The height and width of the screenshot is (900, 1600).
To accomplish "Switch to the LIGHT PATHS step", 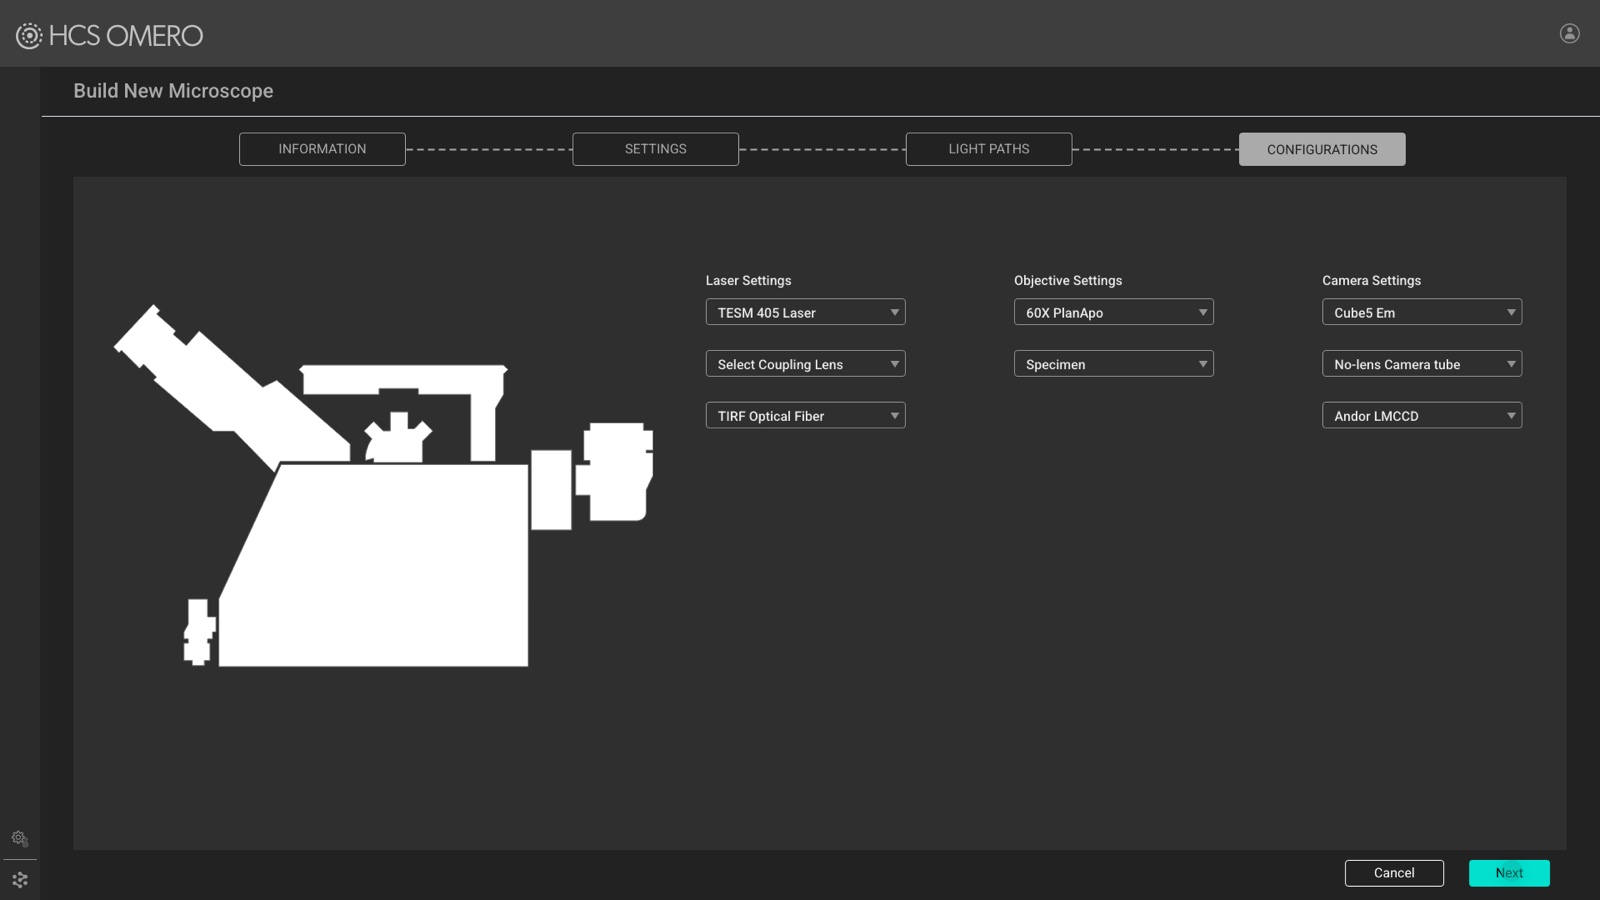I will coord(988,149).
